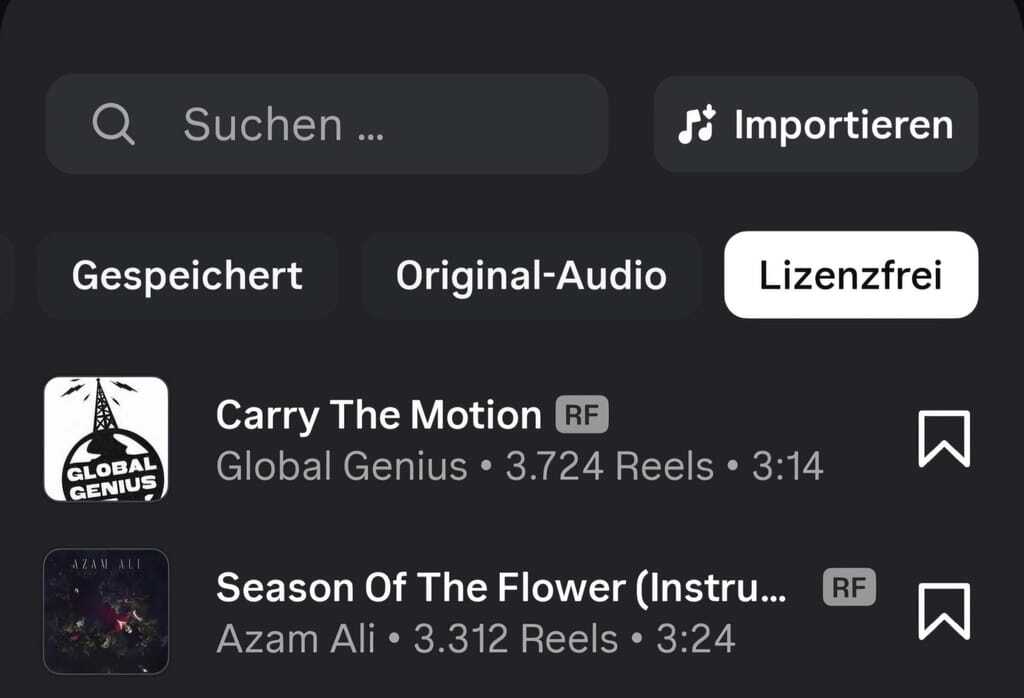Select the track Carry The Motion
This screenshot has width=1024, height=698.
[x=378, y=414]
